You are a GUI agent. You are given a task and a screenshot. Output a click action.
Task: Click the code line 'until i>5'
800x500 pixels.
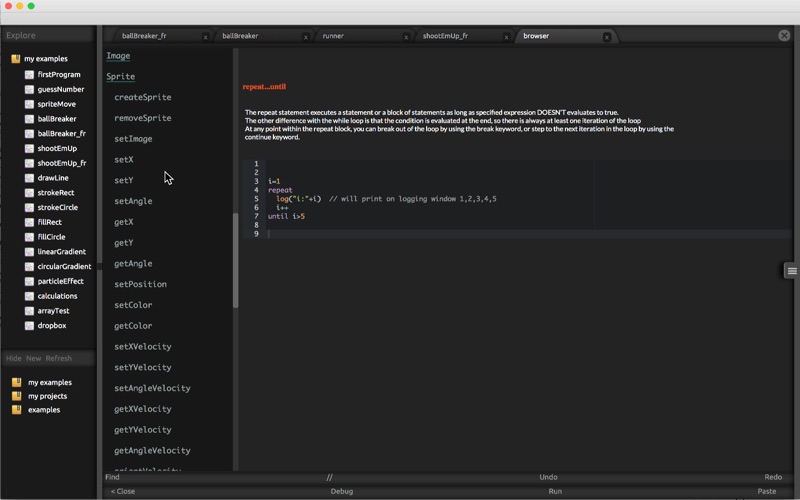click(286, 216)
